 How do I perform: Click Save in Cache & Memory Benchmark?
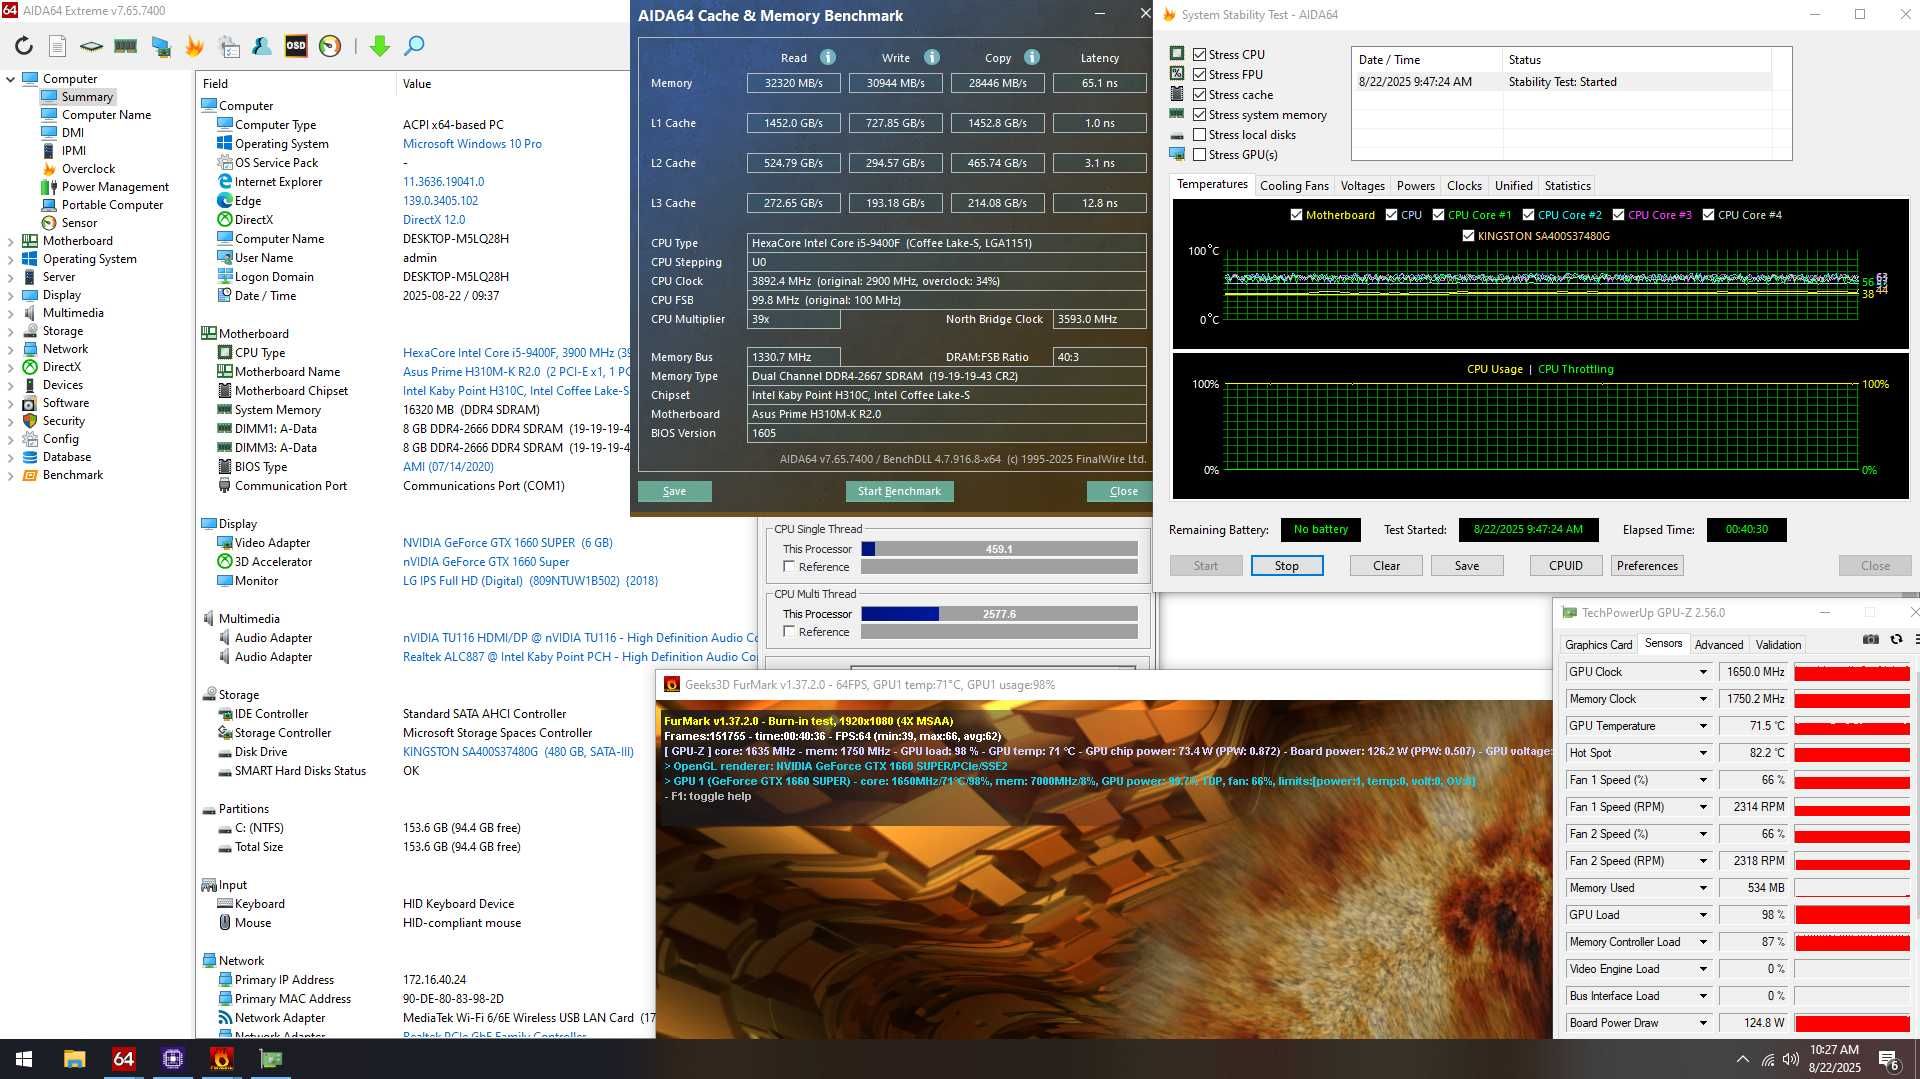pyautogui.click(x=675, y=491)
